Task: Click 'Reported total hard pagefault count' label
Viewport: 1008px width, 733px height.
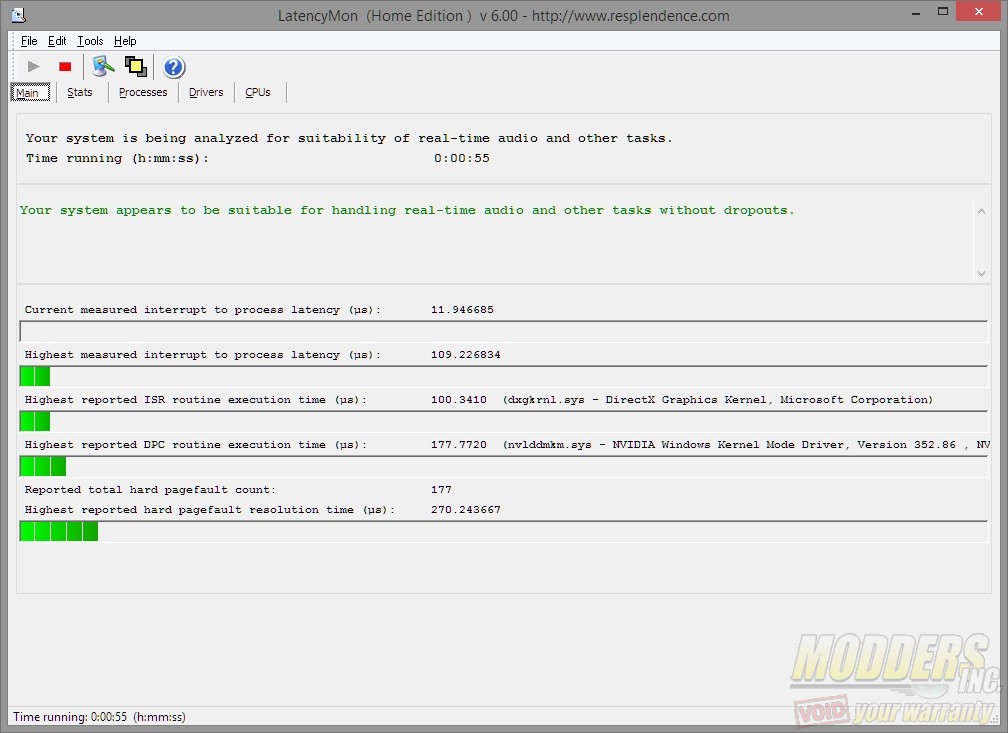Action: click(x=150, y=489)
